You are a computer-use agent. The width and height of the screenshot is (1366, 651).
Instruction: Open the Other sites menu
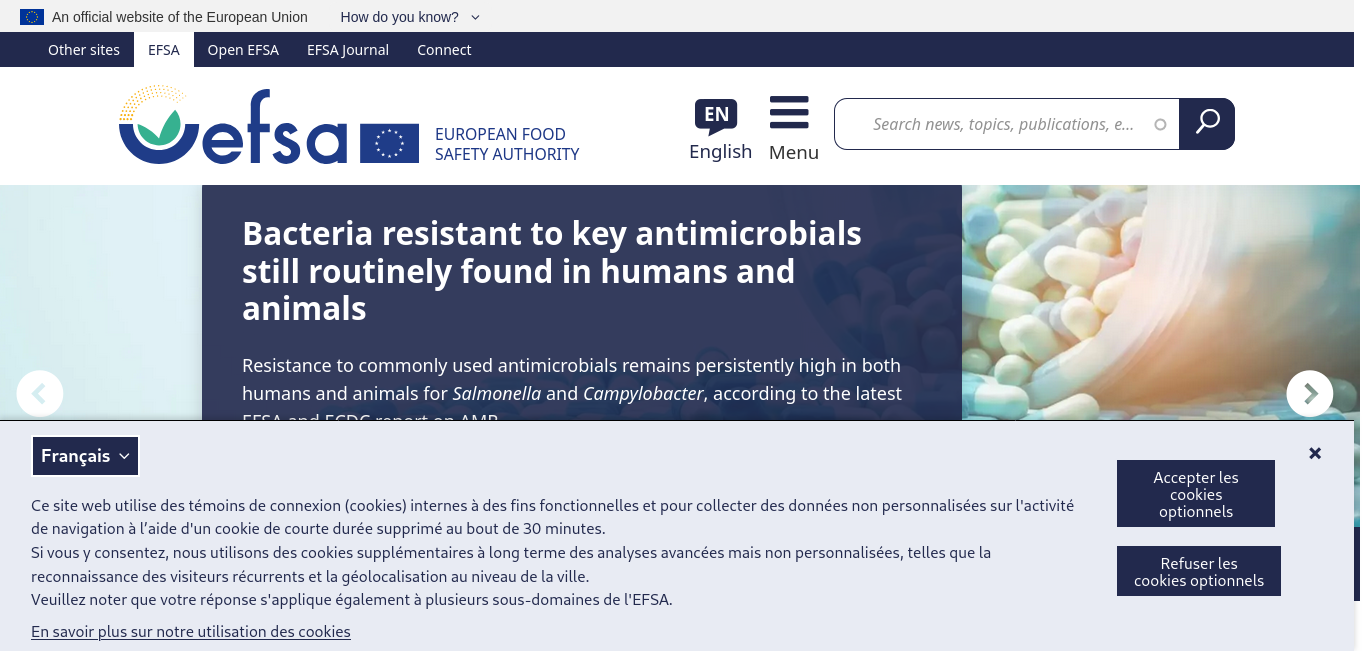[84, 50]
